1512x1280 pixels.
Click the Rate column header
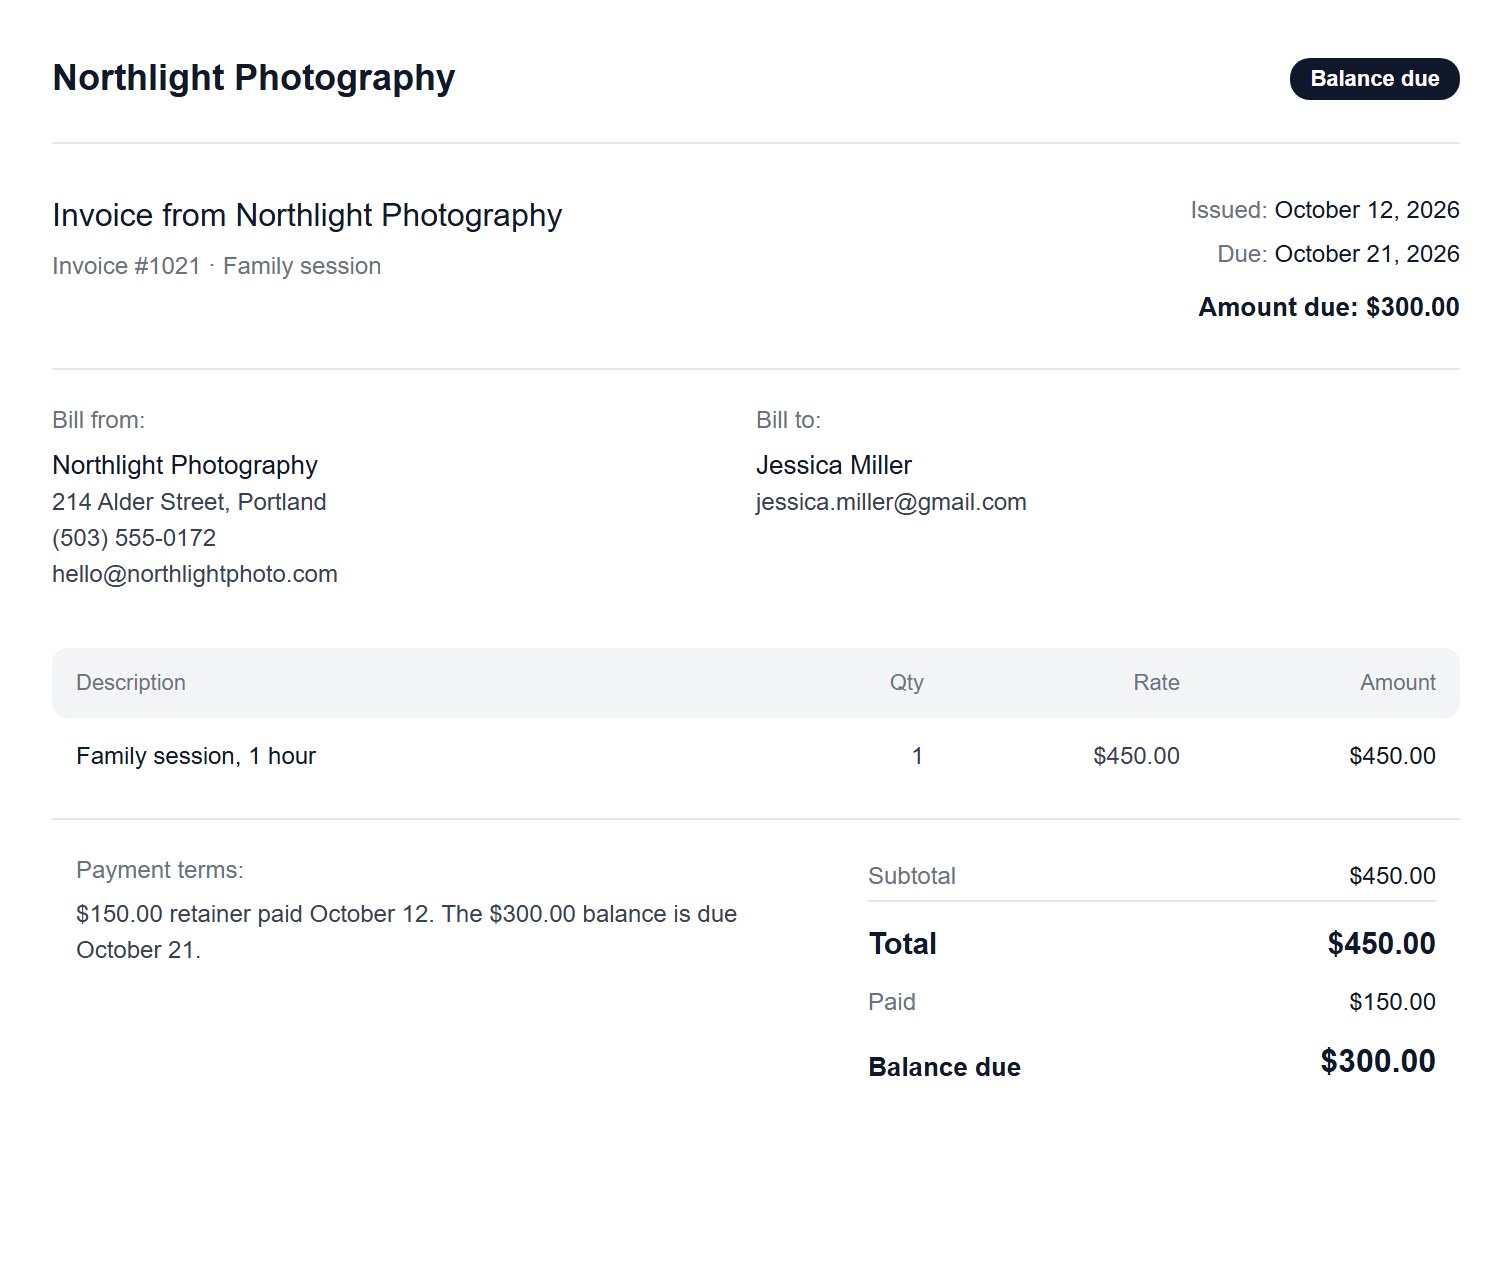[1156, 683]
